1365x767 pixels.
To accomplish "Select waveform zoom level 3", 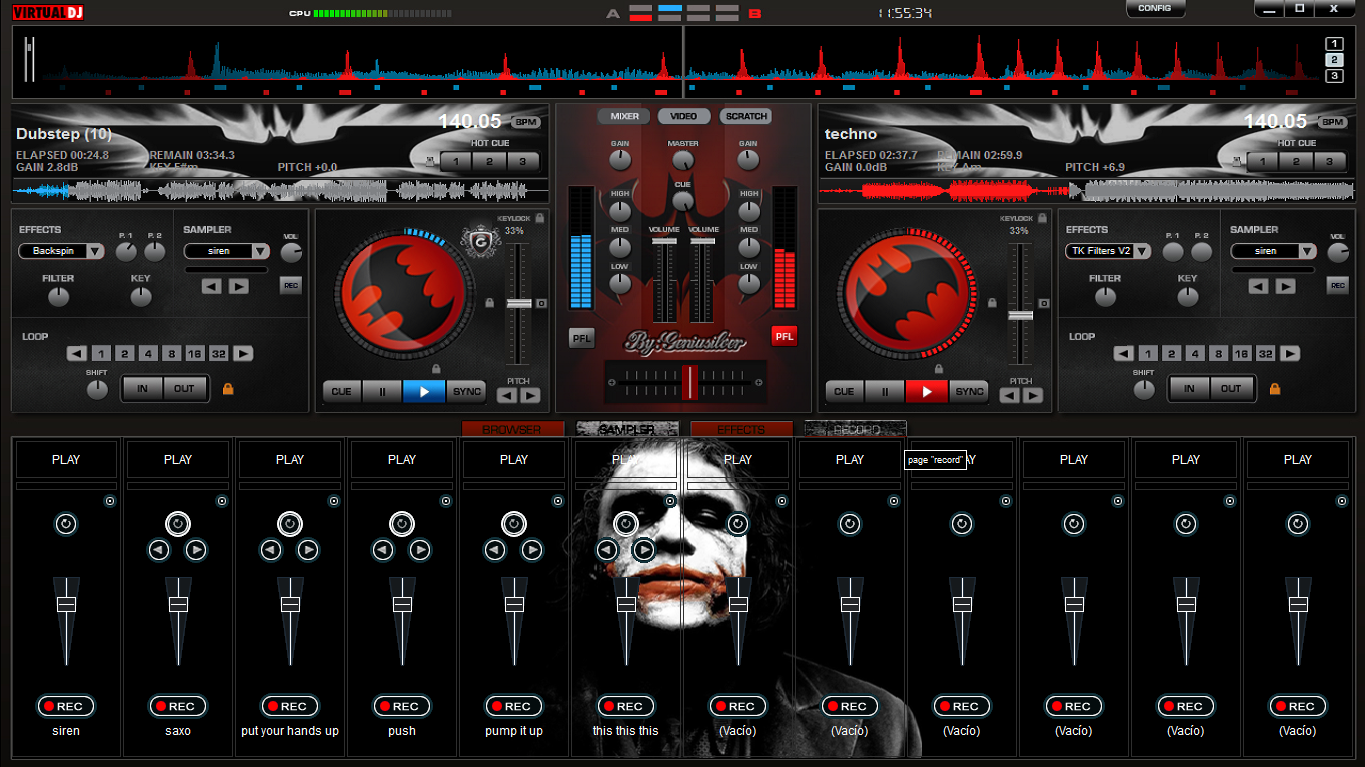I will [1334, 76].
